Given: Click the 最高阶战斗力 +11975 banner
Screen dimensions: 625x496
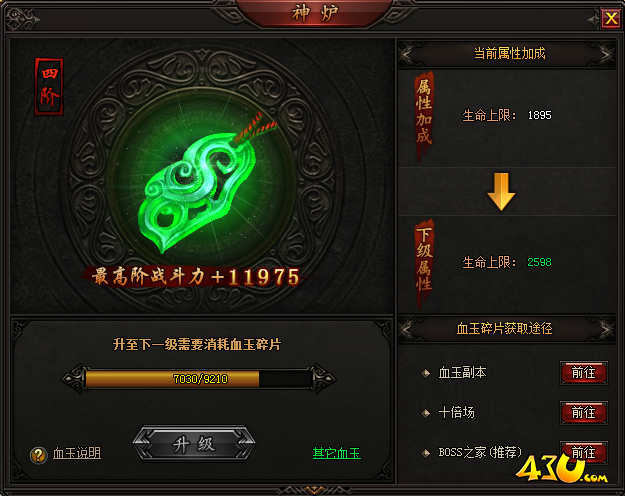Looking at the screenshot, I should point(195,276).
